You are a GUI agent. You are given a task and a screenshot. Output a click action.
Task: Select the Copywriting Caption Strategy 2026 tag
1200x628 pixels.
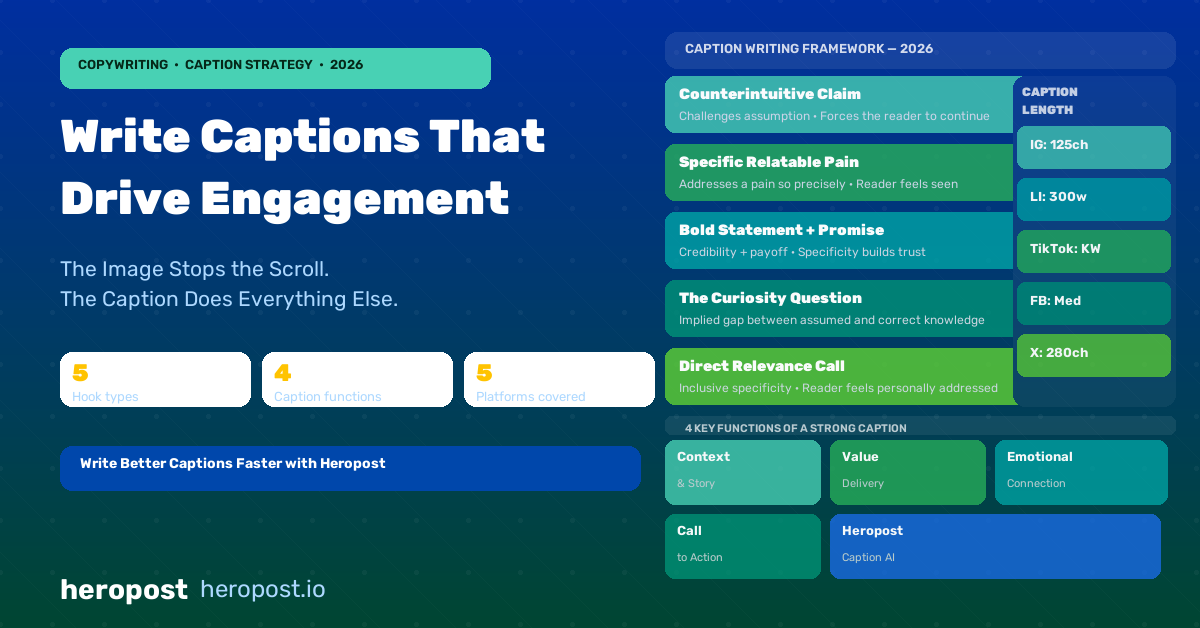275,68
